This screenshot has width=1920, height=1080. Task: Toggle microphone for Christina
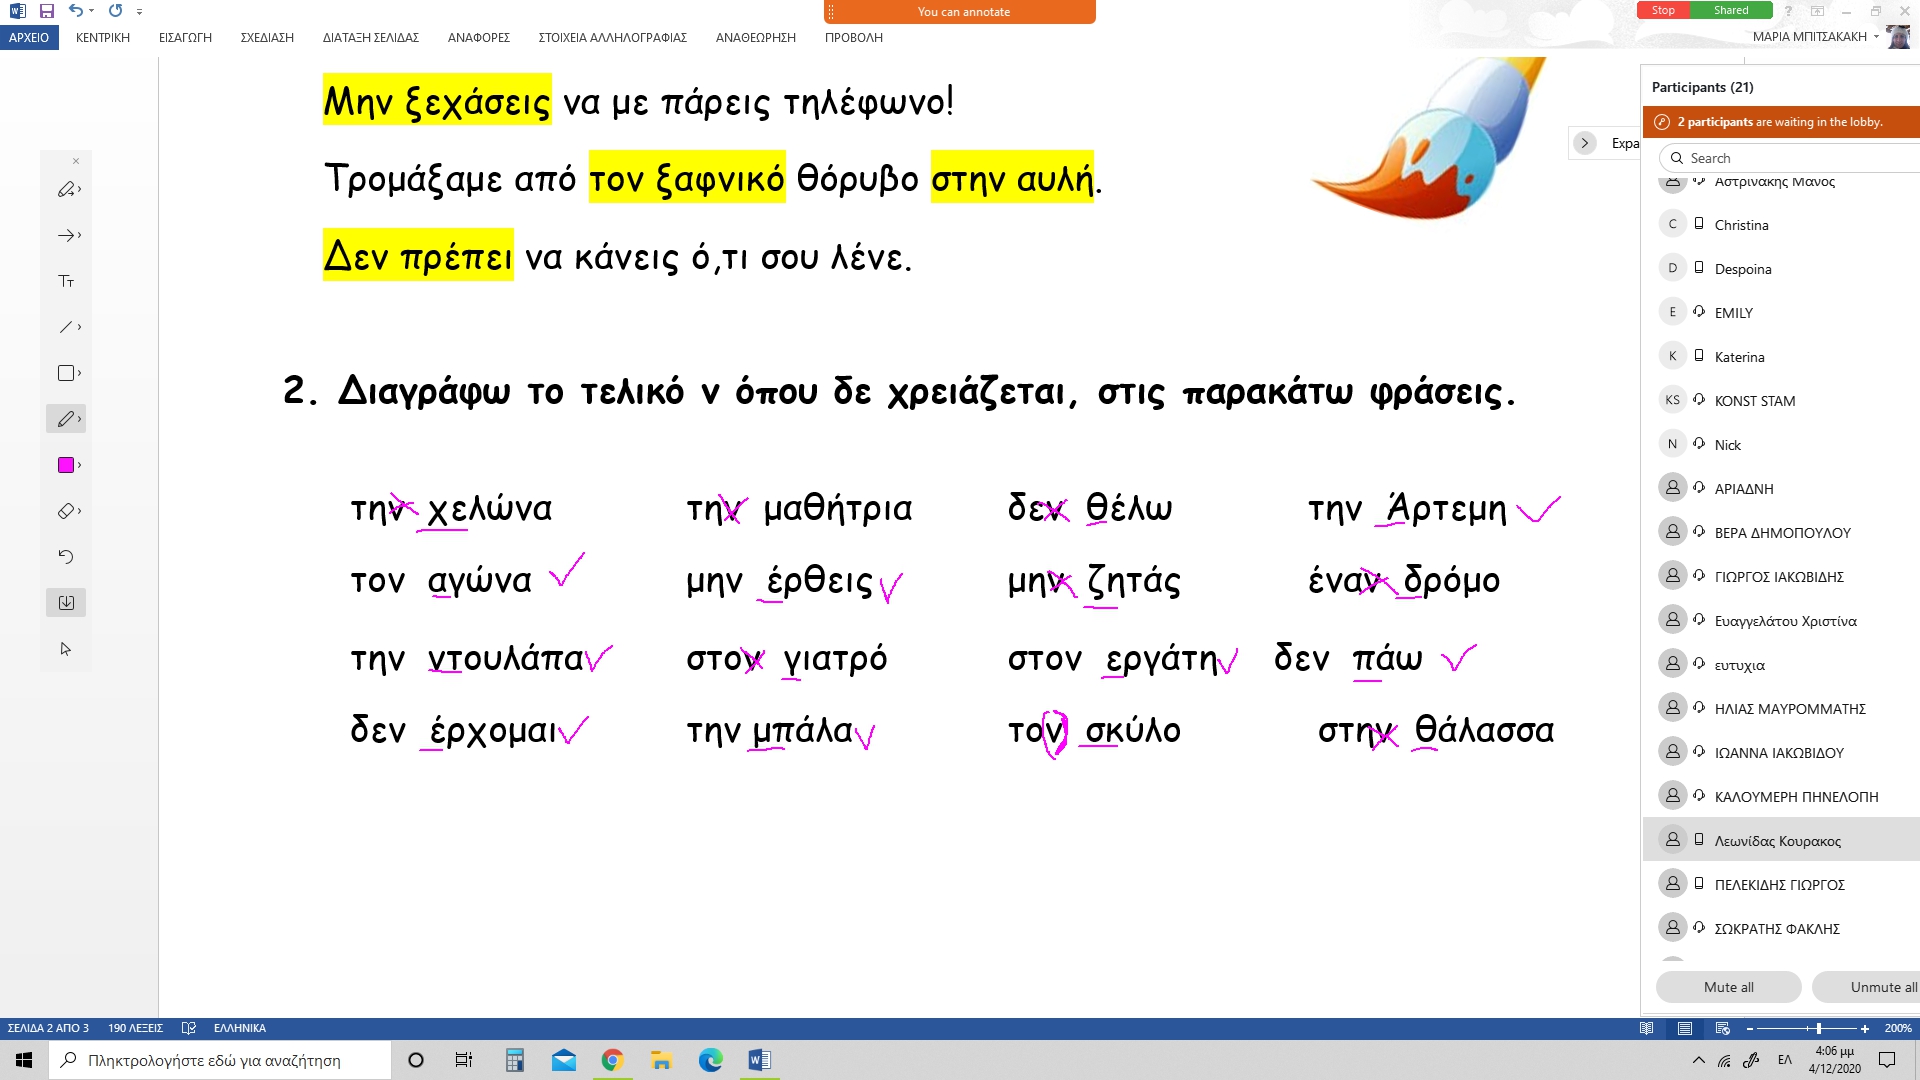click(1699, 224)
